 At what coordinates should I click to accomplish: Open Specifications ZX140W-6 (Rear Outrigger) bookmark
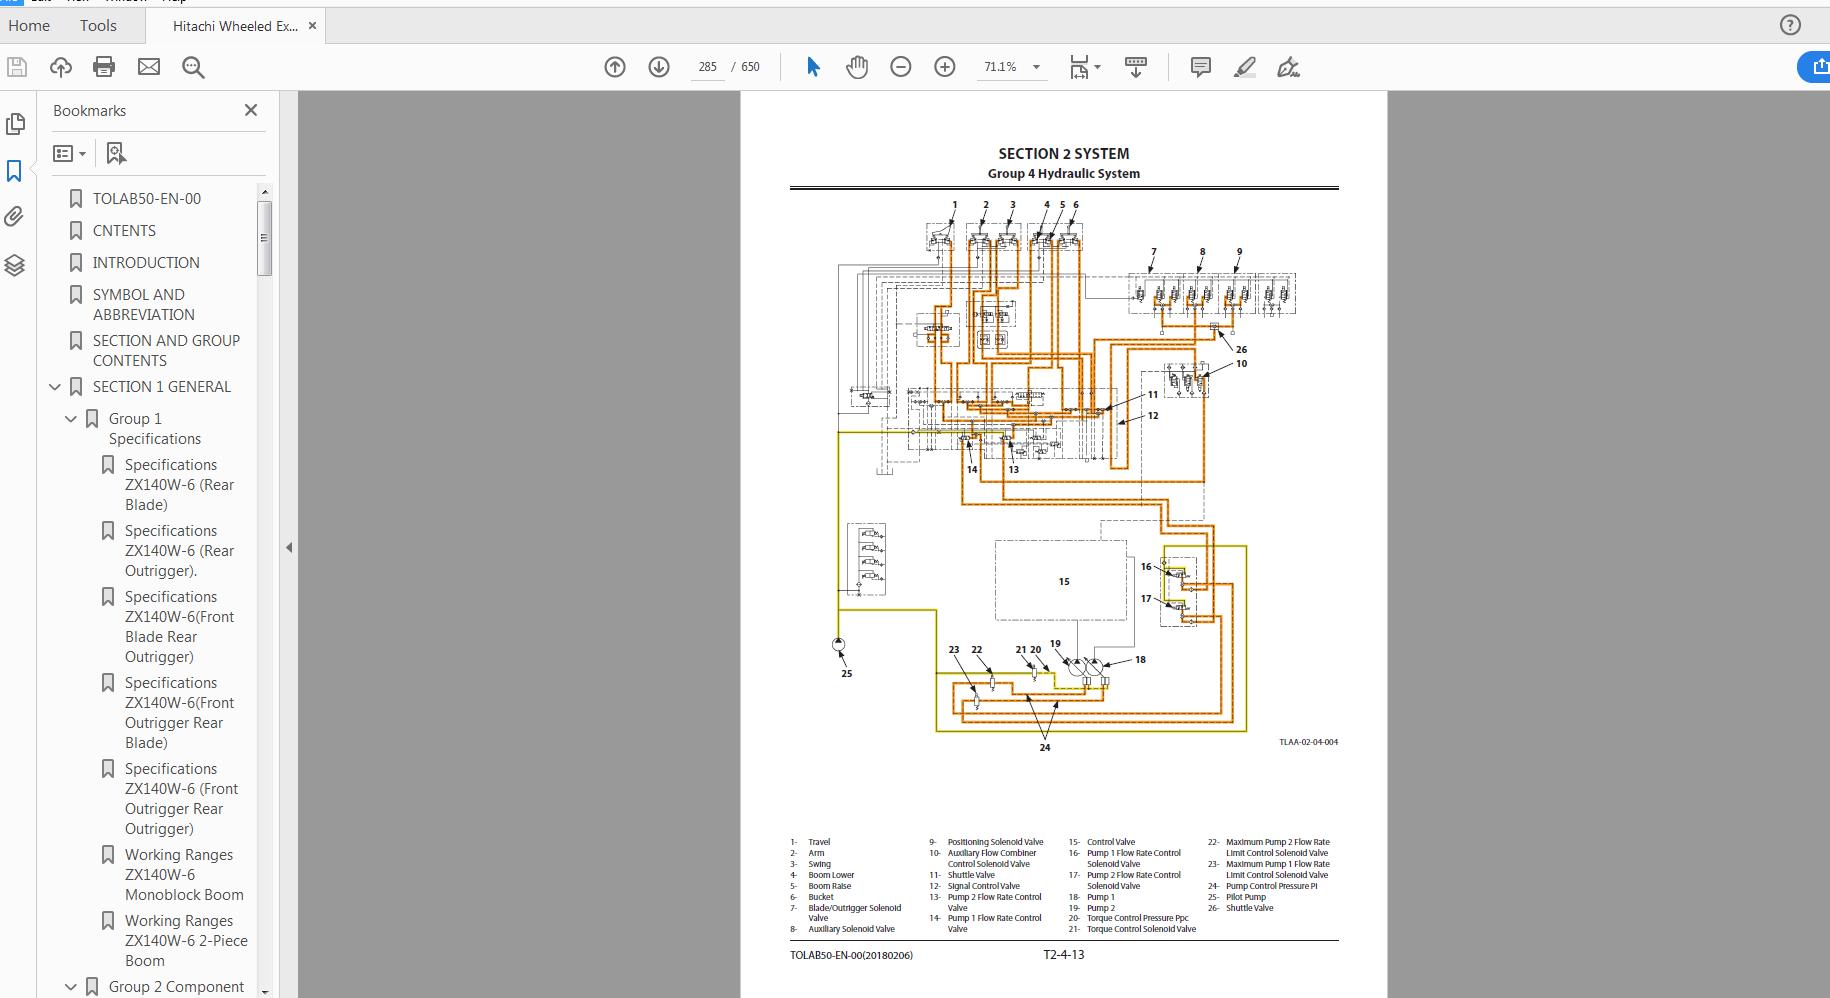(x=179, y=551)
